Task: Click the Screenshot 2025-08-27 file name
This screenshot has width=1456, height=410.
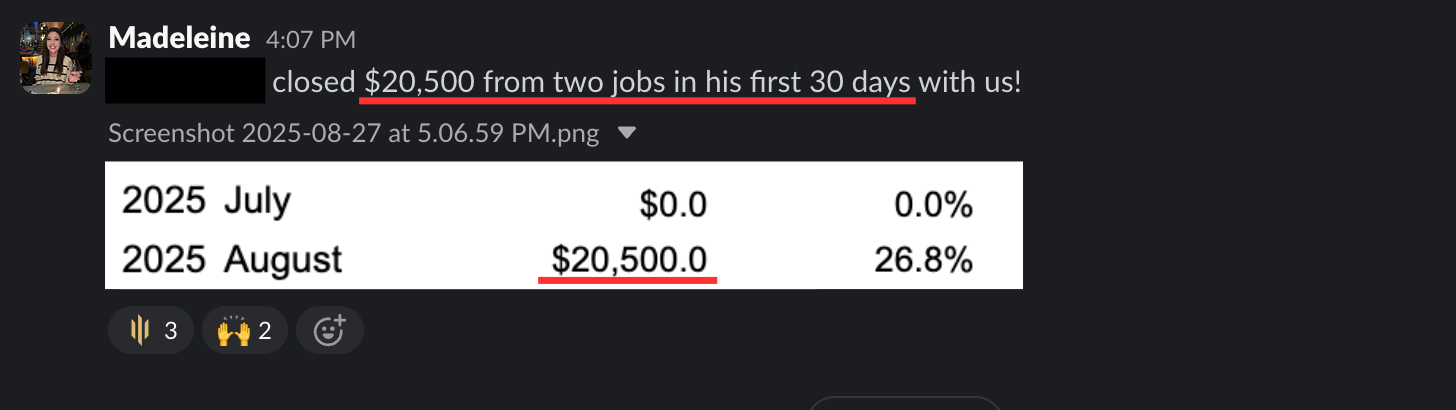Action: point(354,133)
